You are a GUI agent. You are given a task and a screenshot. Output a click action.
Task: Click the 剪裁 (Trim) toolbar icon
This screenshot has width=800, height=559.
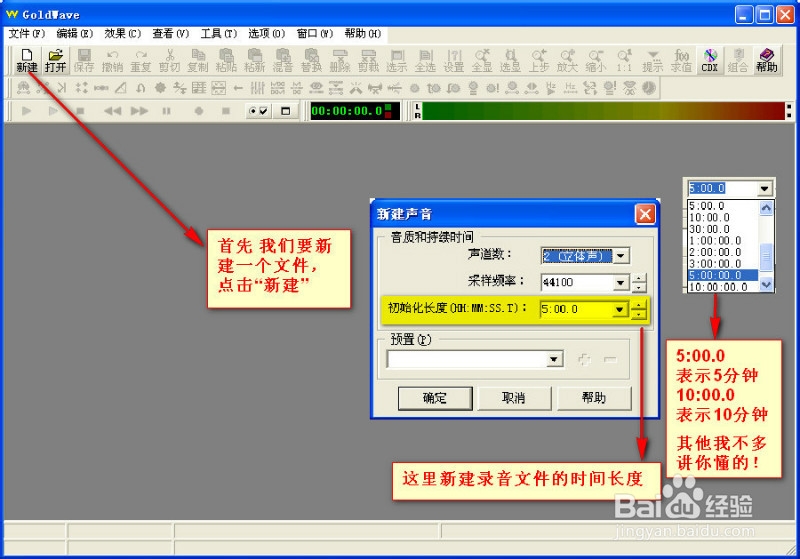[368, 60]
